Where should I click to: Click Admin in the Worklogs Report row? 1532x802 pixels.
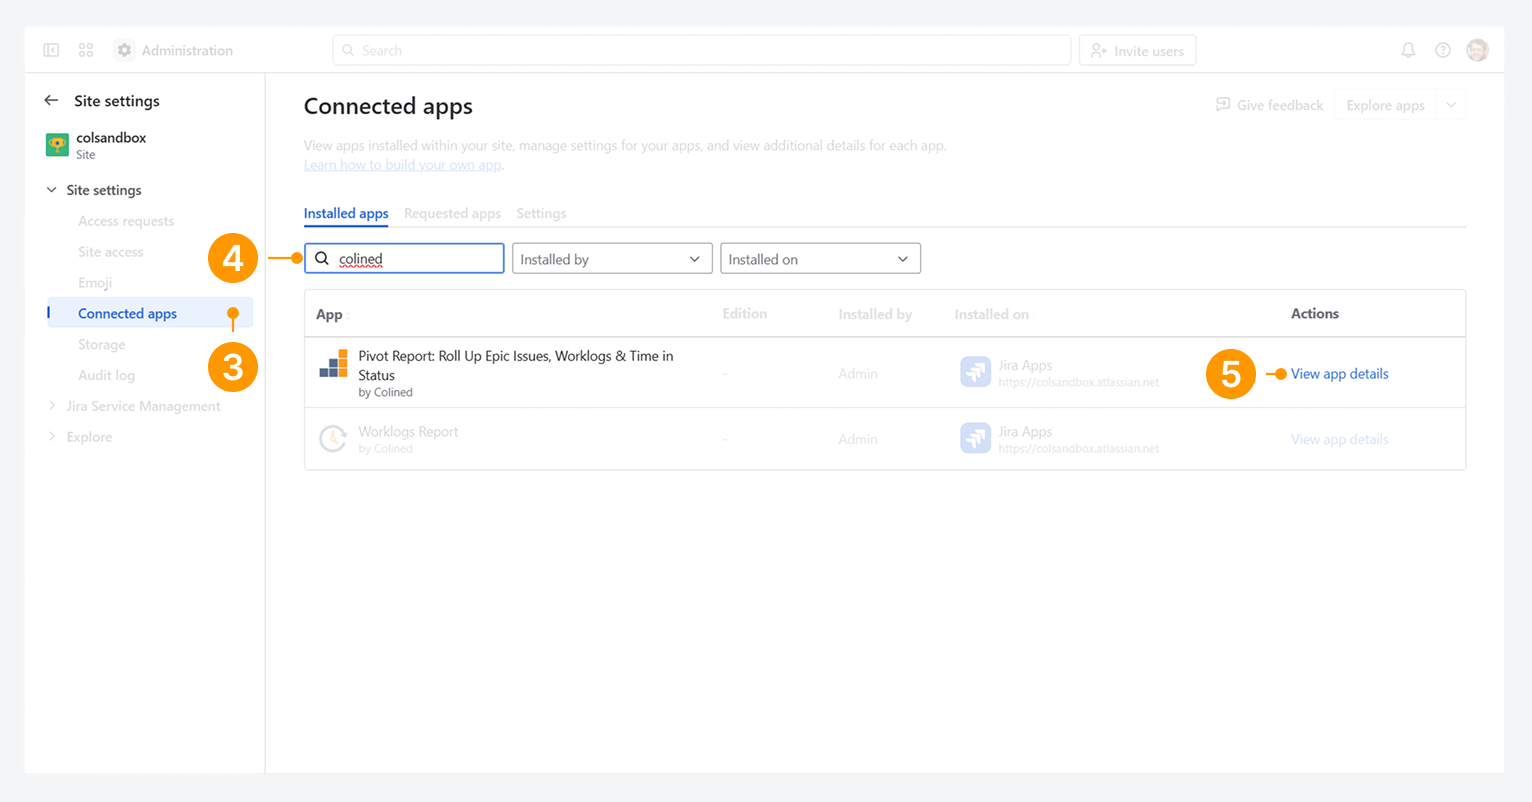[x=858, y=439]
